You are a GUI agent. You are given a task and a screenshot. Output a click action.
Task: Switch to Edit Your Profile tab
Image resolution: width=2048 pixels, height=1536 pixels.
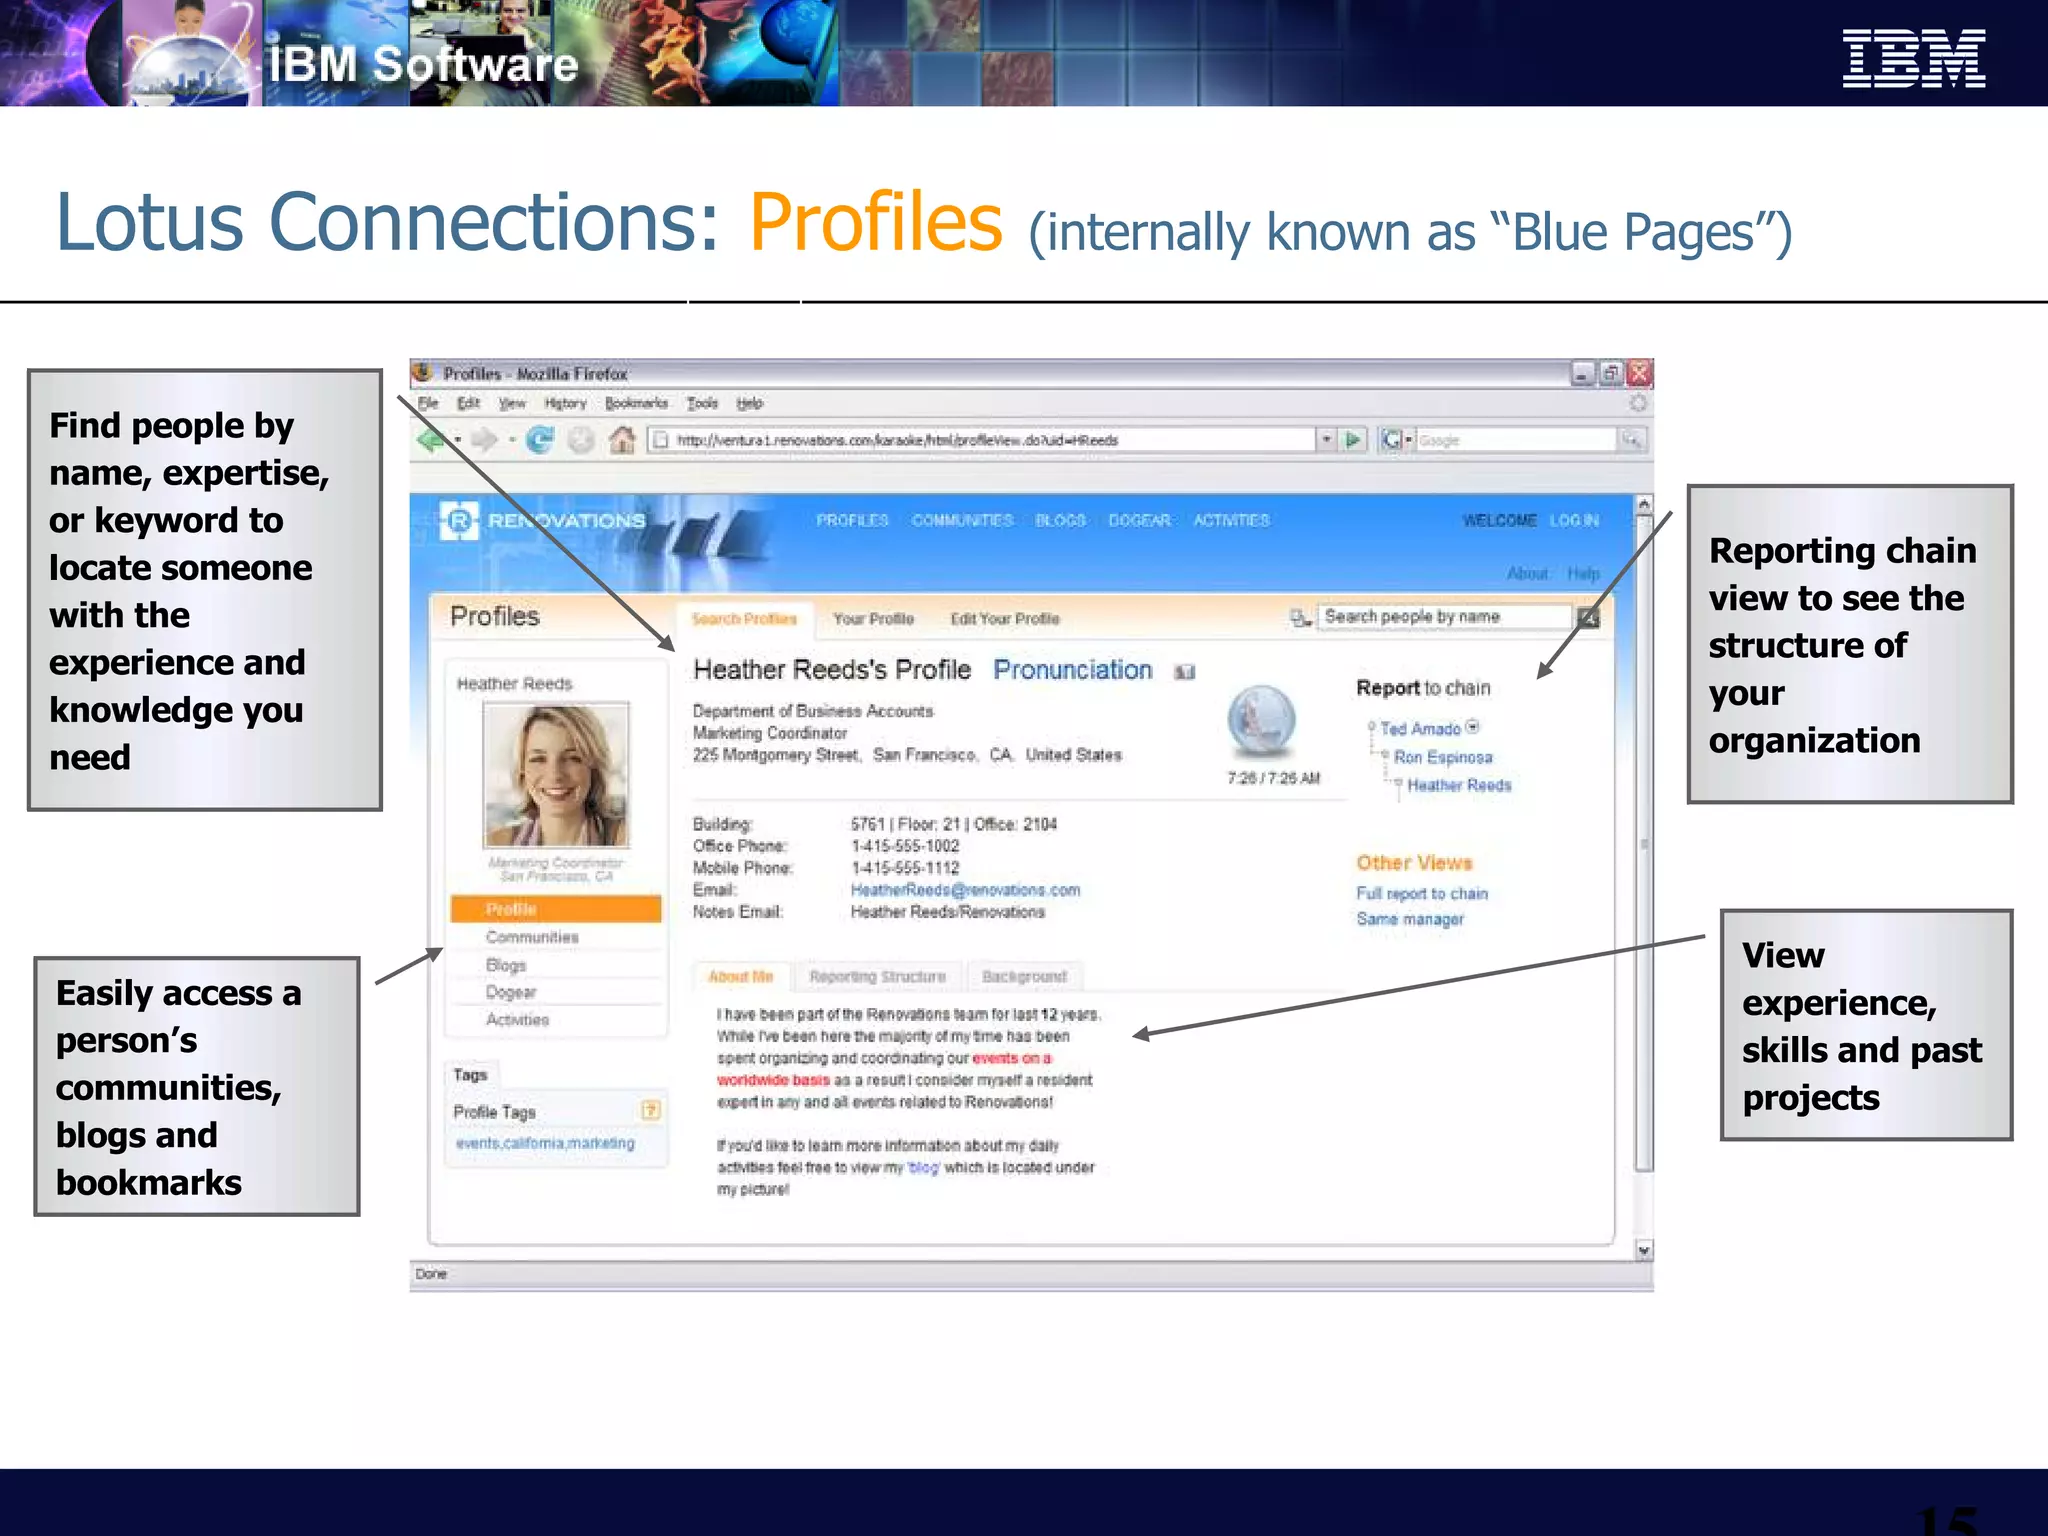tap(1004, 619)
